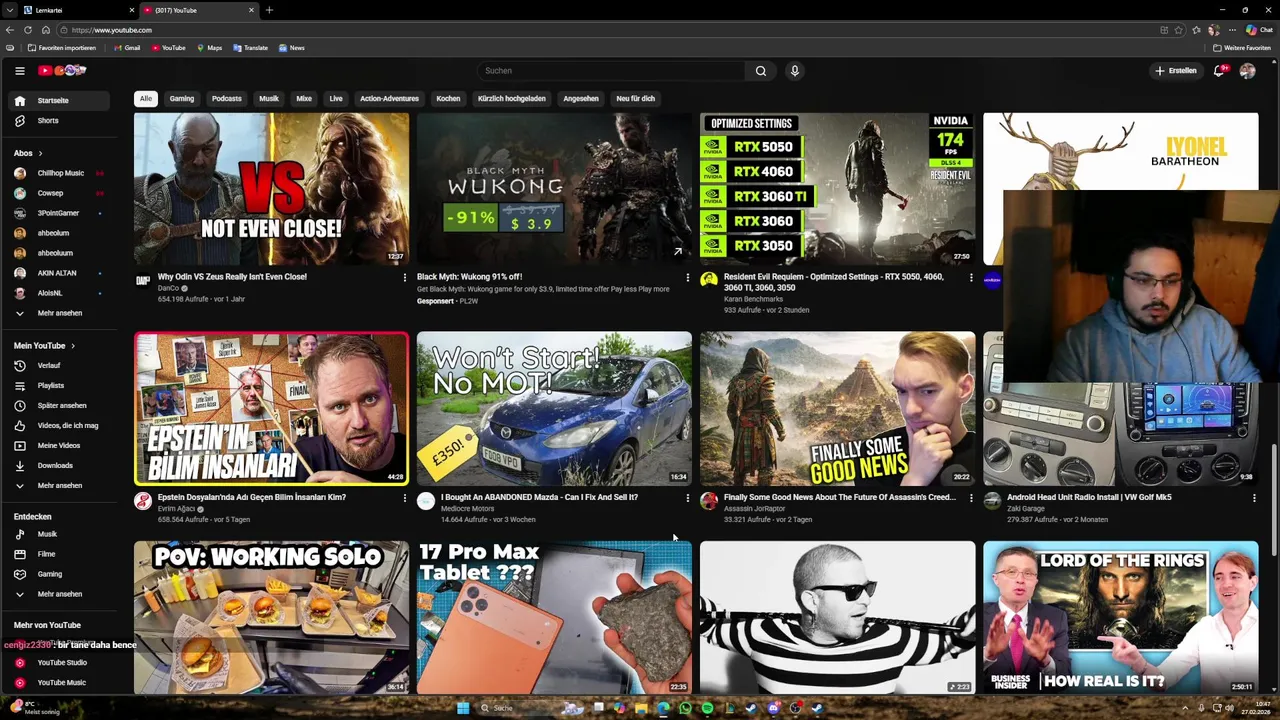1280x720 pixels.
Task: Click the Windows Start button
Action: point(462,708)
